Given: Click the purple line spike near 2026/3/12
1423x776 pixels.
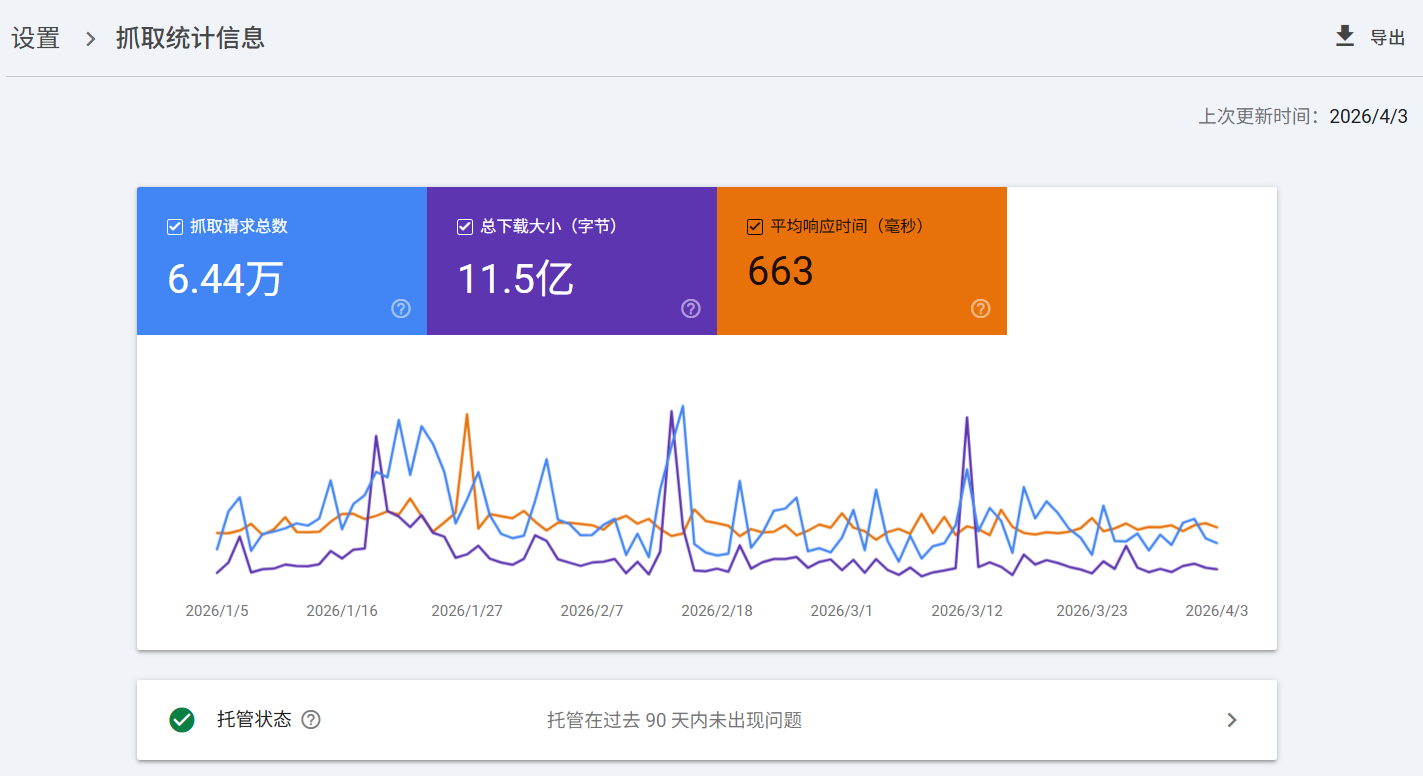Looking at the screenshot, I should (x=967, y=418).
